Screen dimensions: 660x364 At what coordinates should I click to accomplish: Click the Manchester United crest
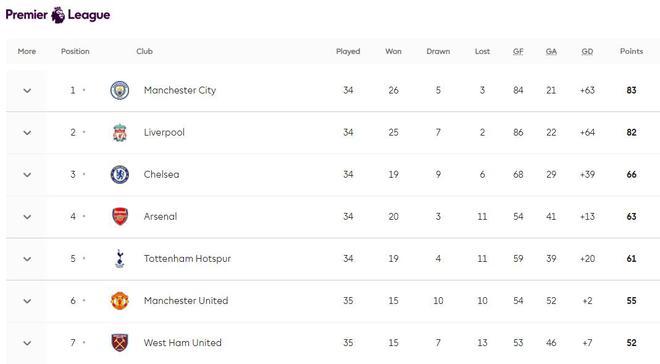[120, 301]
